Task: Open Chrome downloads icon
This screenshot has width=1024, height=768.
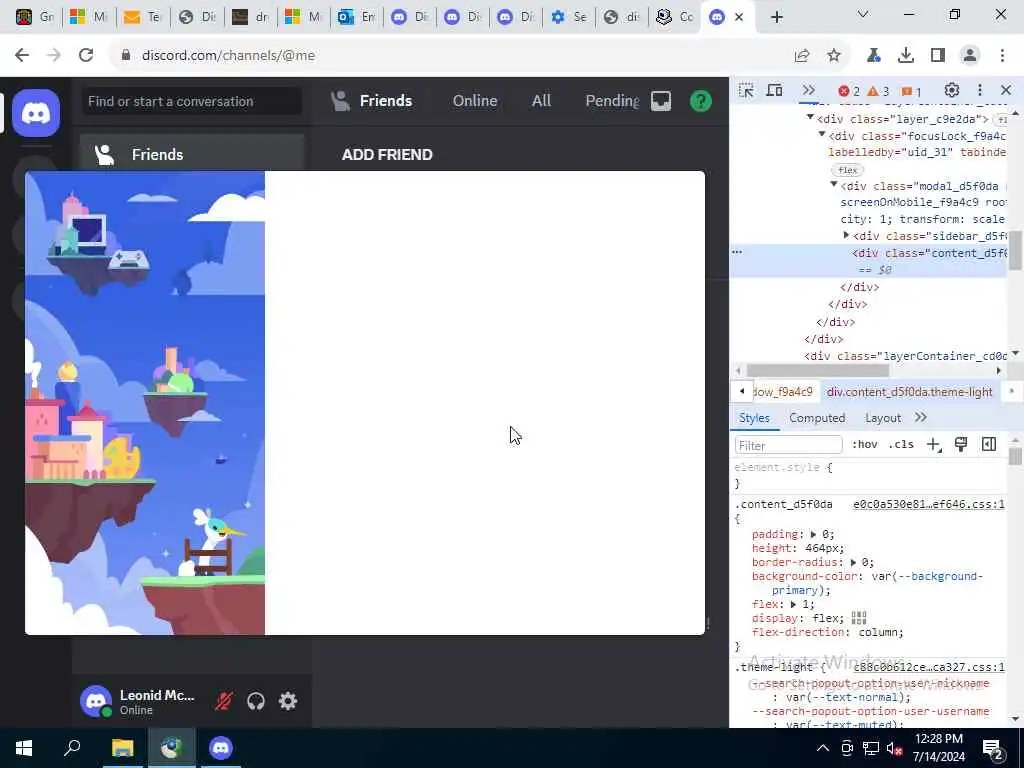Action: 906,56
